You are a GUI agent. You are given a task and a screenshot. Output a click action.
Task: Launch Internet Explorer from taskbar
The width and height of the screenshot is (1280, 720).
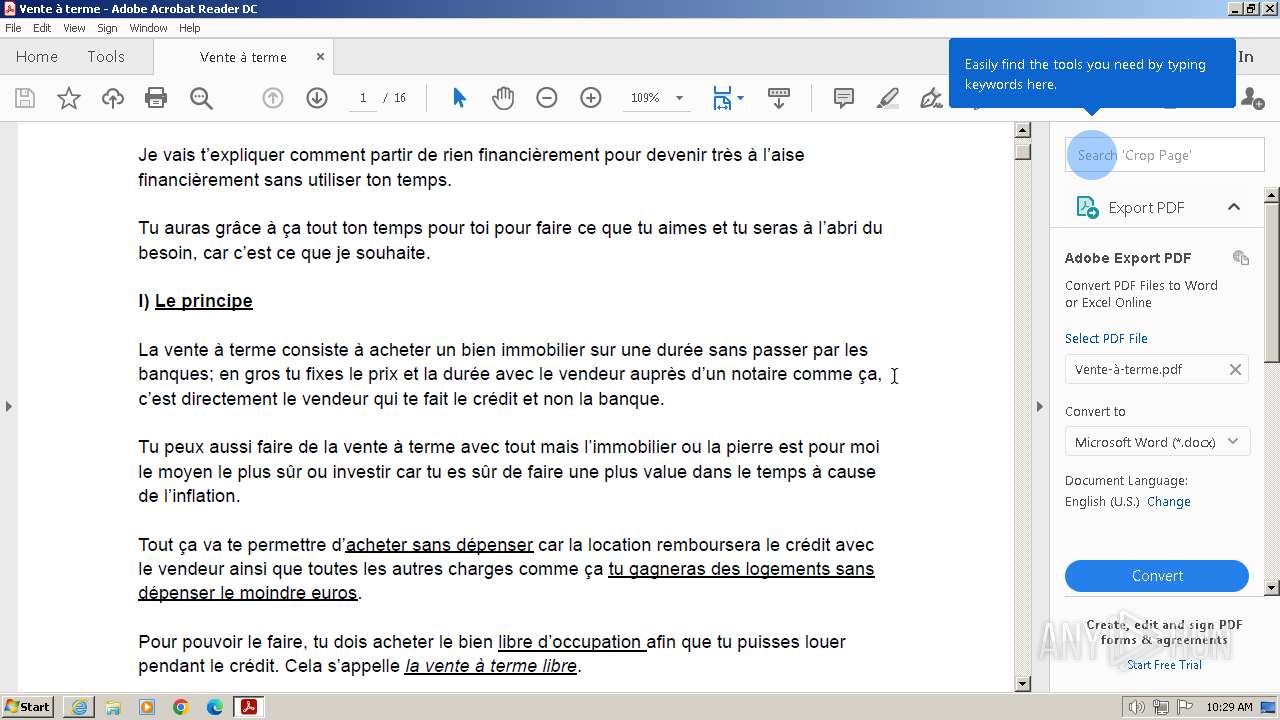pyautogui.click(x=79, y=707)
